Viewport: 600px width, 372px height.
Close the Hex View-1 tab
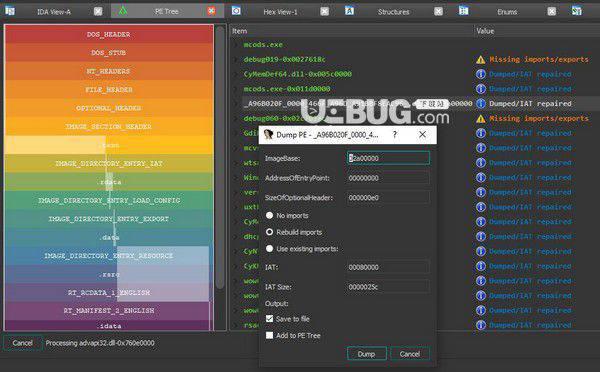pos(324,11)
